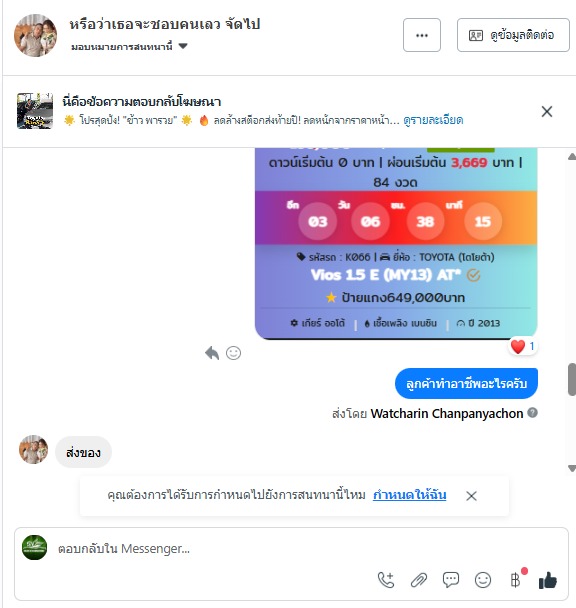
Task: Start a call using the phone icon
Action: (x=386, y=580)
